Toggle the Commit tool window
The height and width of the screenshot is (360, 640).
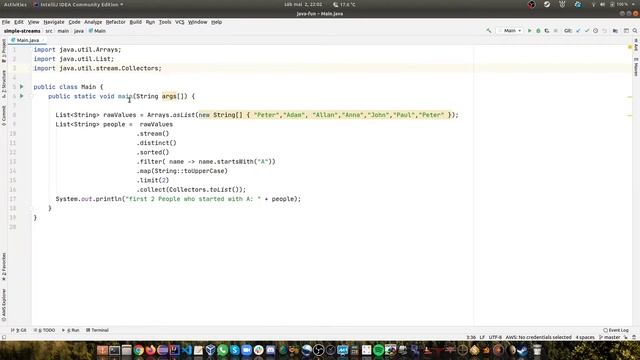tap(4, 116)
